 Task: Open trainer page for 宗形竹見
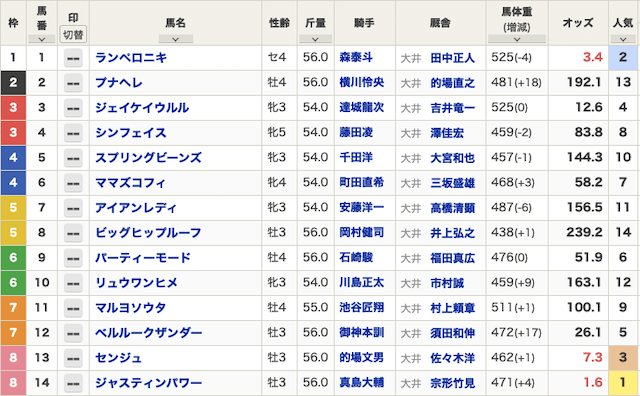(x=453, y=383)
